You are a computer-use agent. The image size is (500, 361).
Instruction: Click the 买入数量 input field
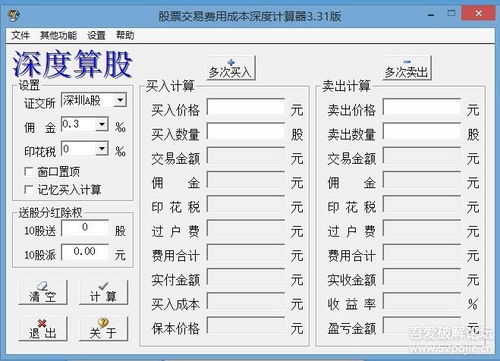coord(246,131)
